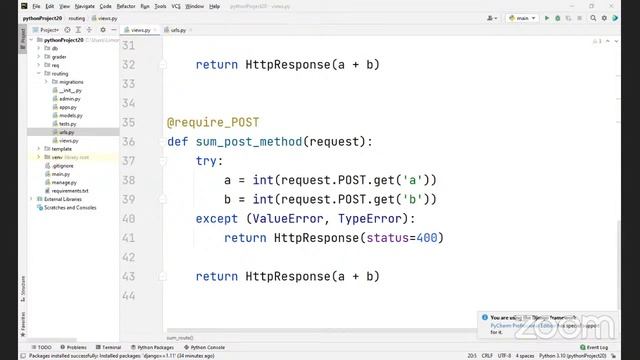Image resolution: width=640 pixels, height=360 pixels.
Task: Open the Event Log
Action: (594, 347)
